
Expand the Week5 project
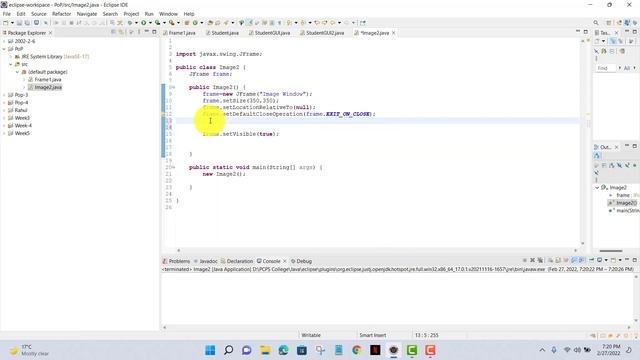click(x=4, y=133)
